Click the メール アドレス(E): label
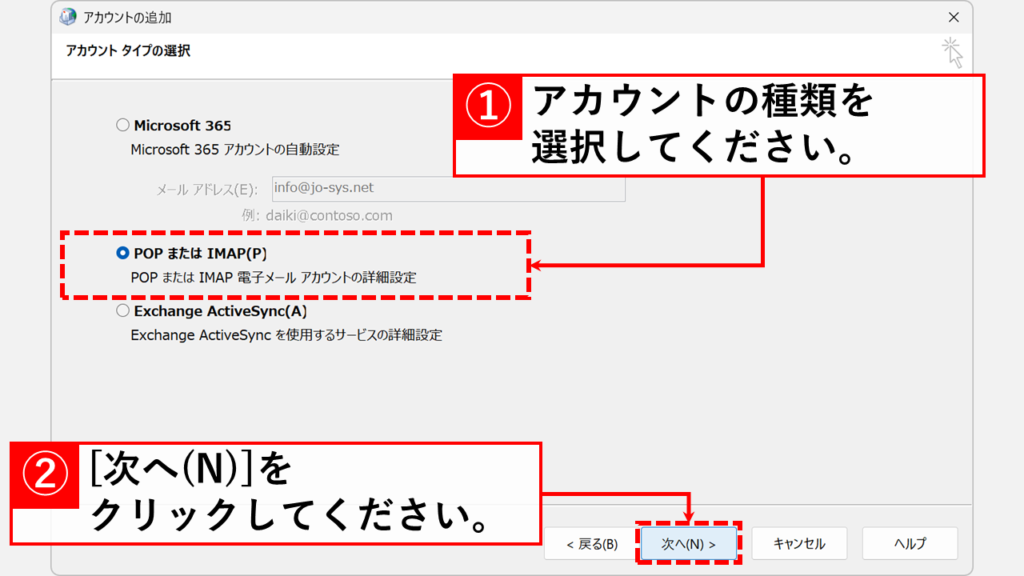1024x576 pixels. [x=206, y=189]
